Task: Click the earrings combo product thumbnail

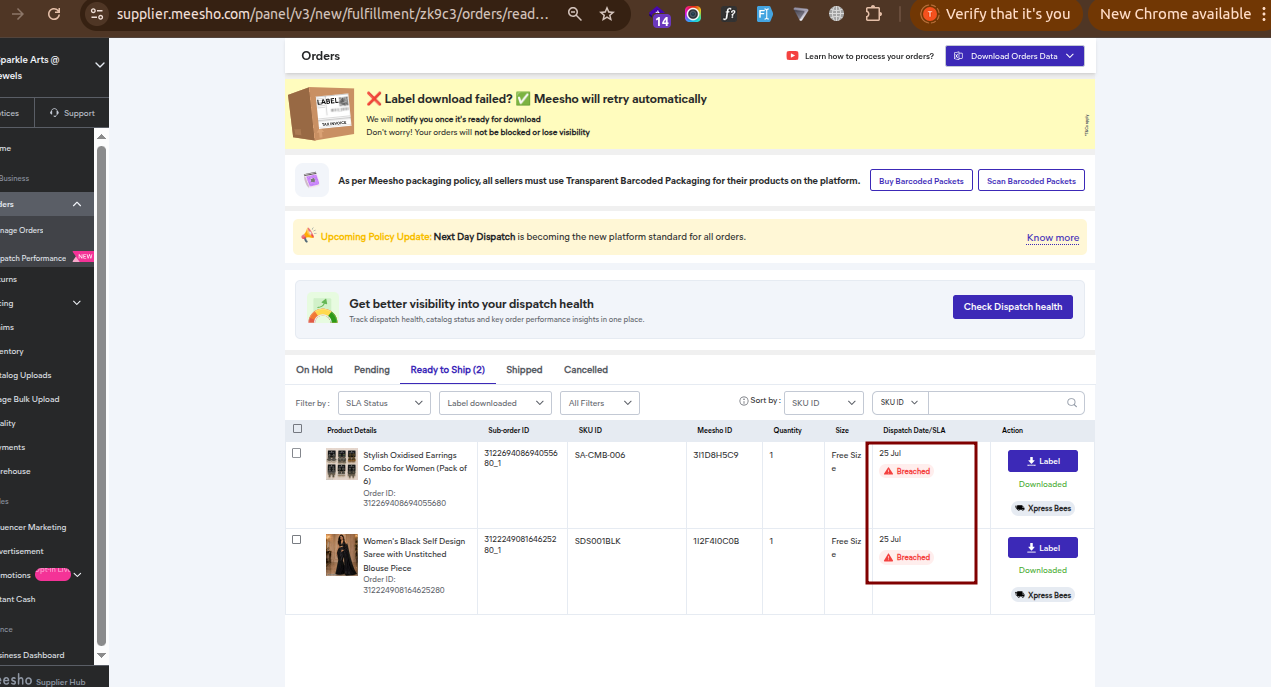Action: (x=342, y=464)
